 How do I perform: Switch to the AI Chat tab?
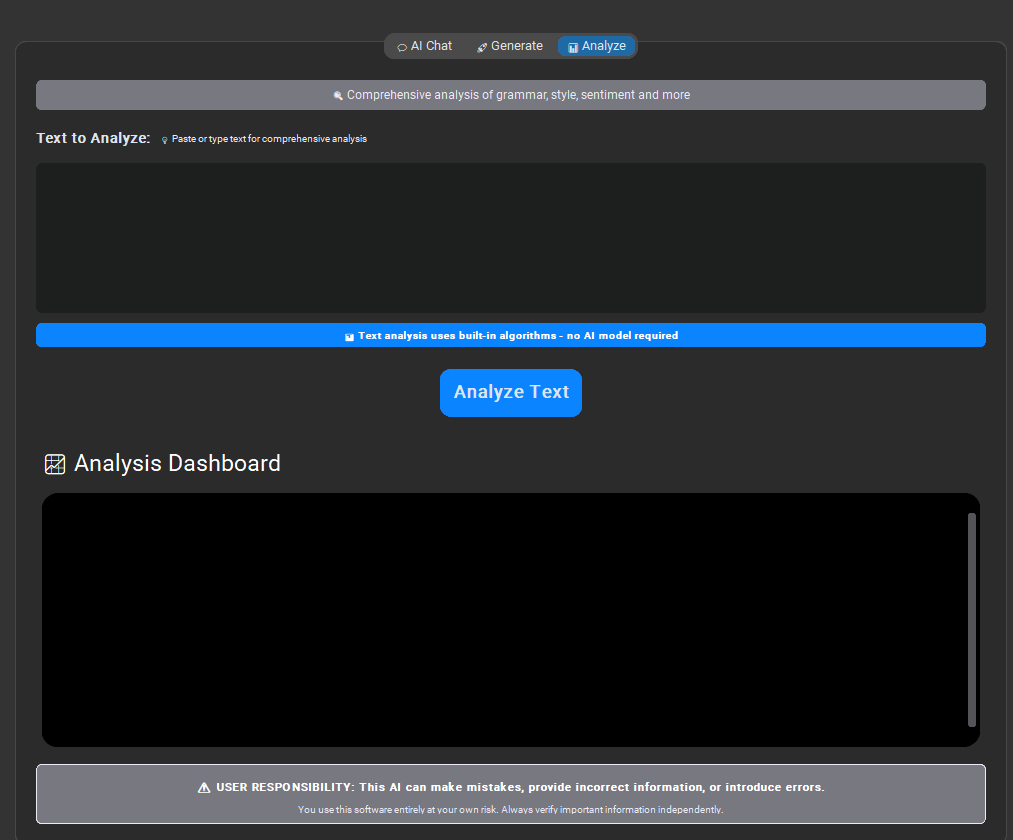coord(425,46)
